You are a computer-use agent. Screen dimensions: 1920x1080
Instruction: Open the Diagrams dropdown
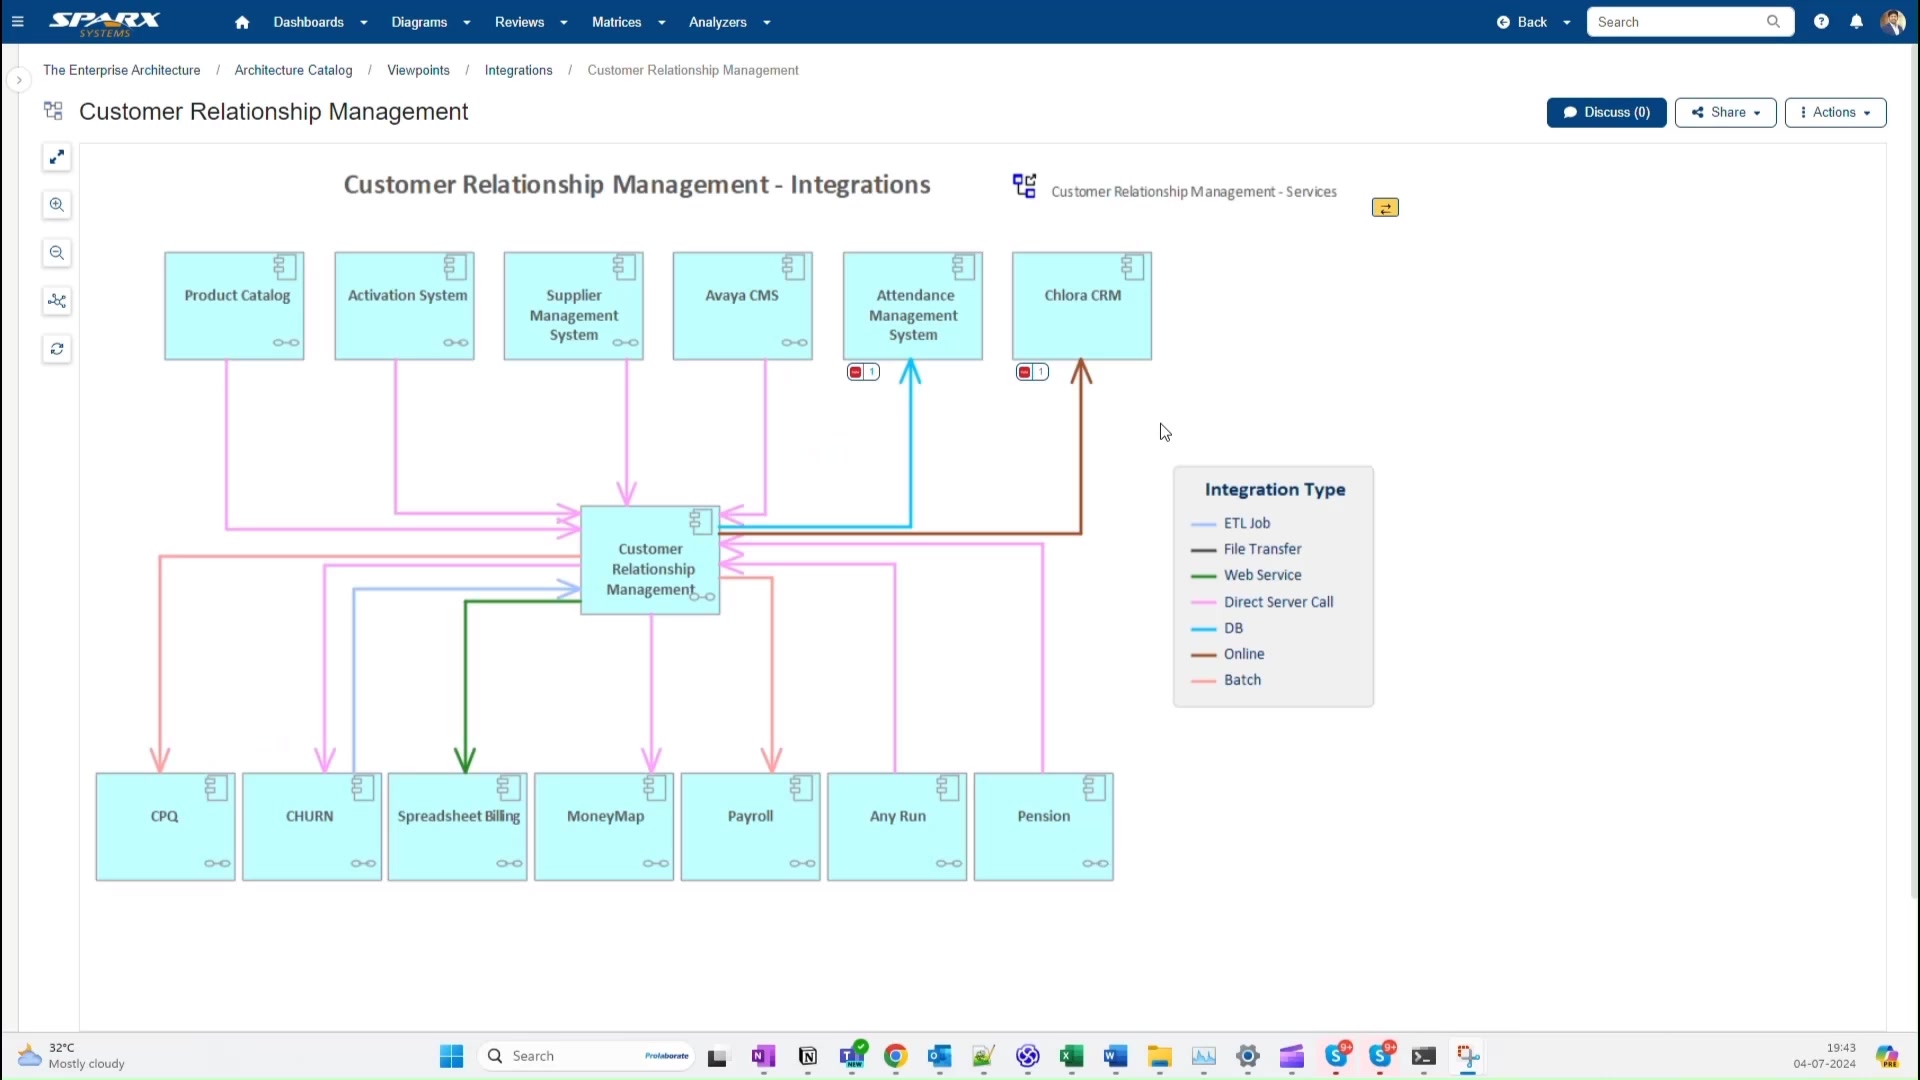click(x=430, y=22)
